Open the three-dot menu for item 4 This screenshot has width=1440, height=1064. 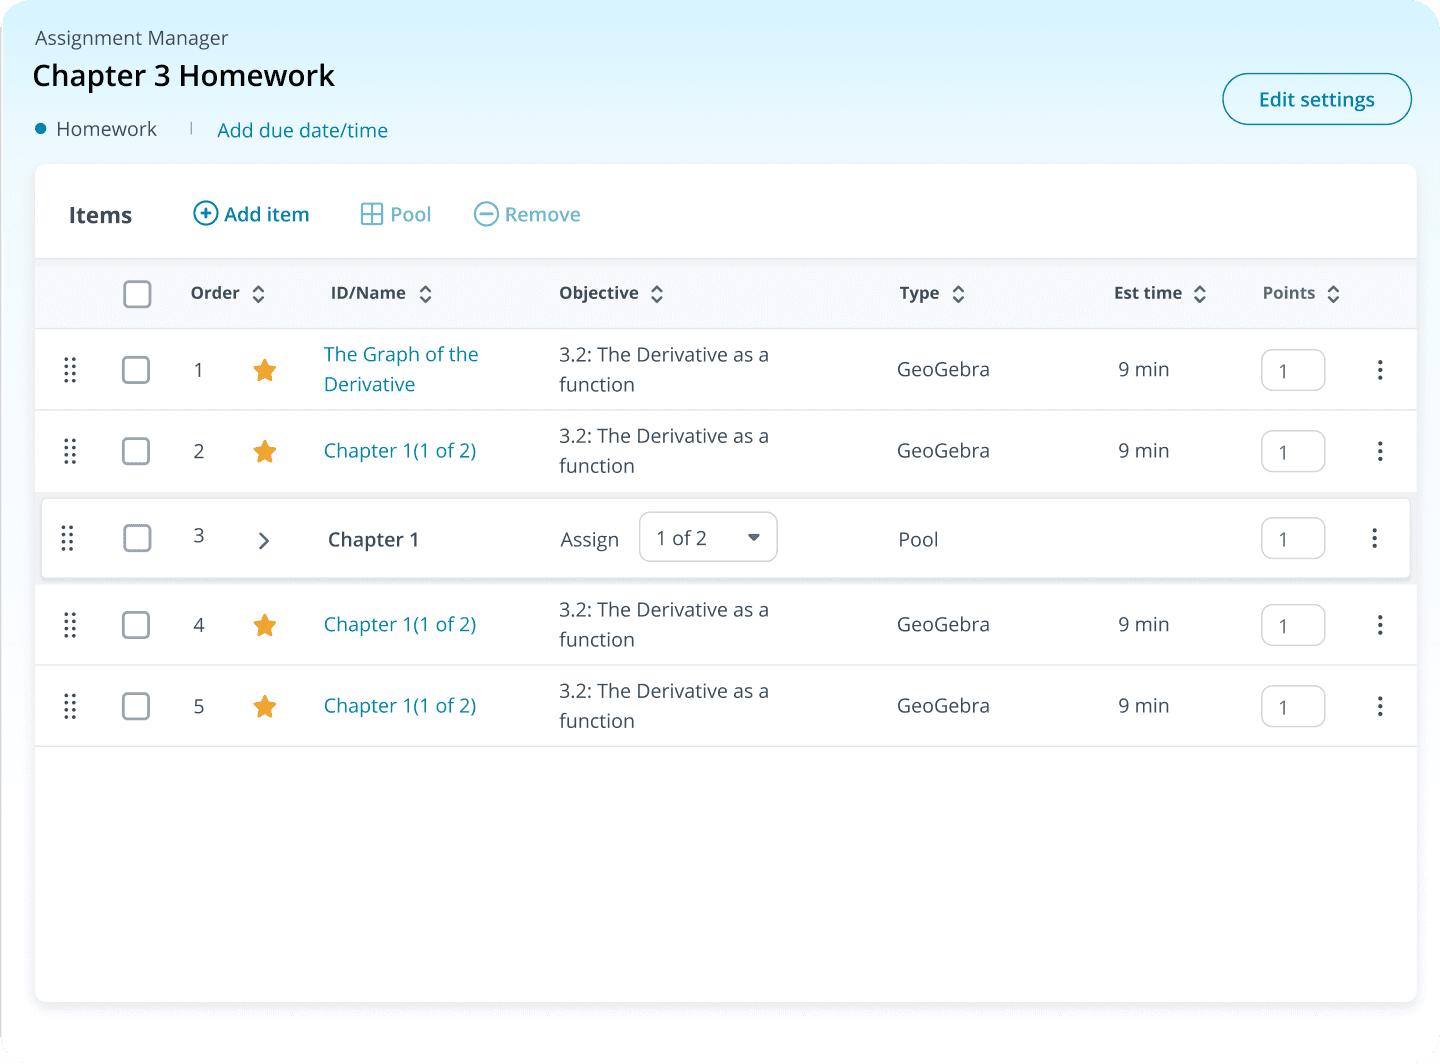click(x=1380, y=625)
